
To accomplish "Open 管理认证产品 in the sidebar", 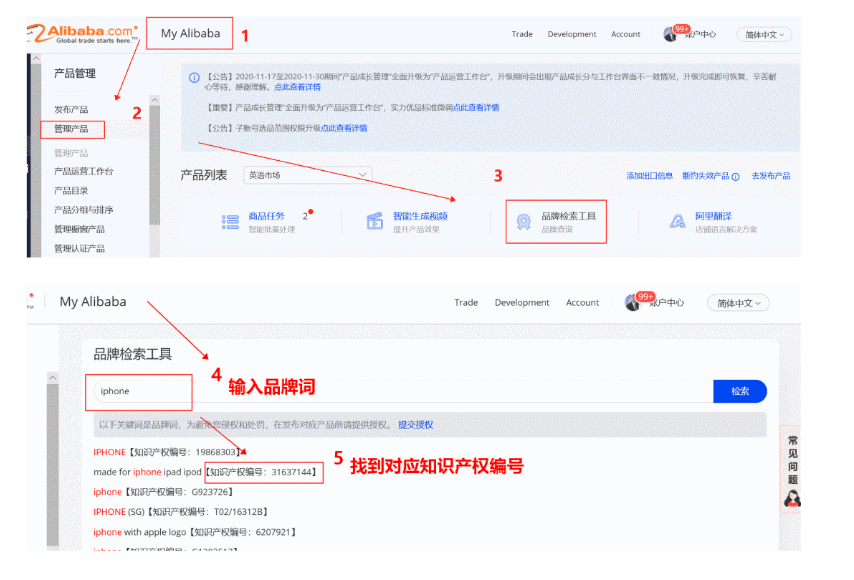I will [x=79, y=248].
